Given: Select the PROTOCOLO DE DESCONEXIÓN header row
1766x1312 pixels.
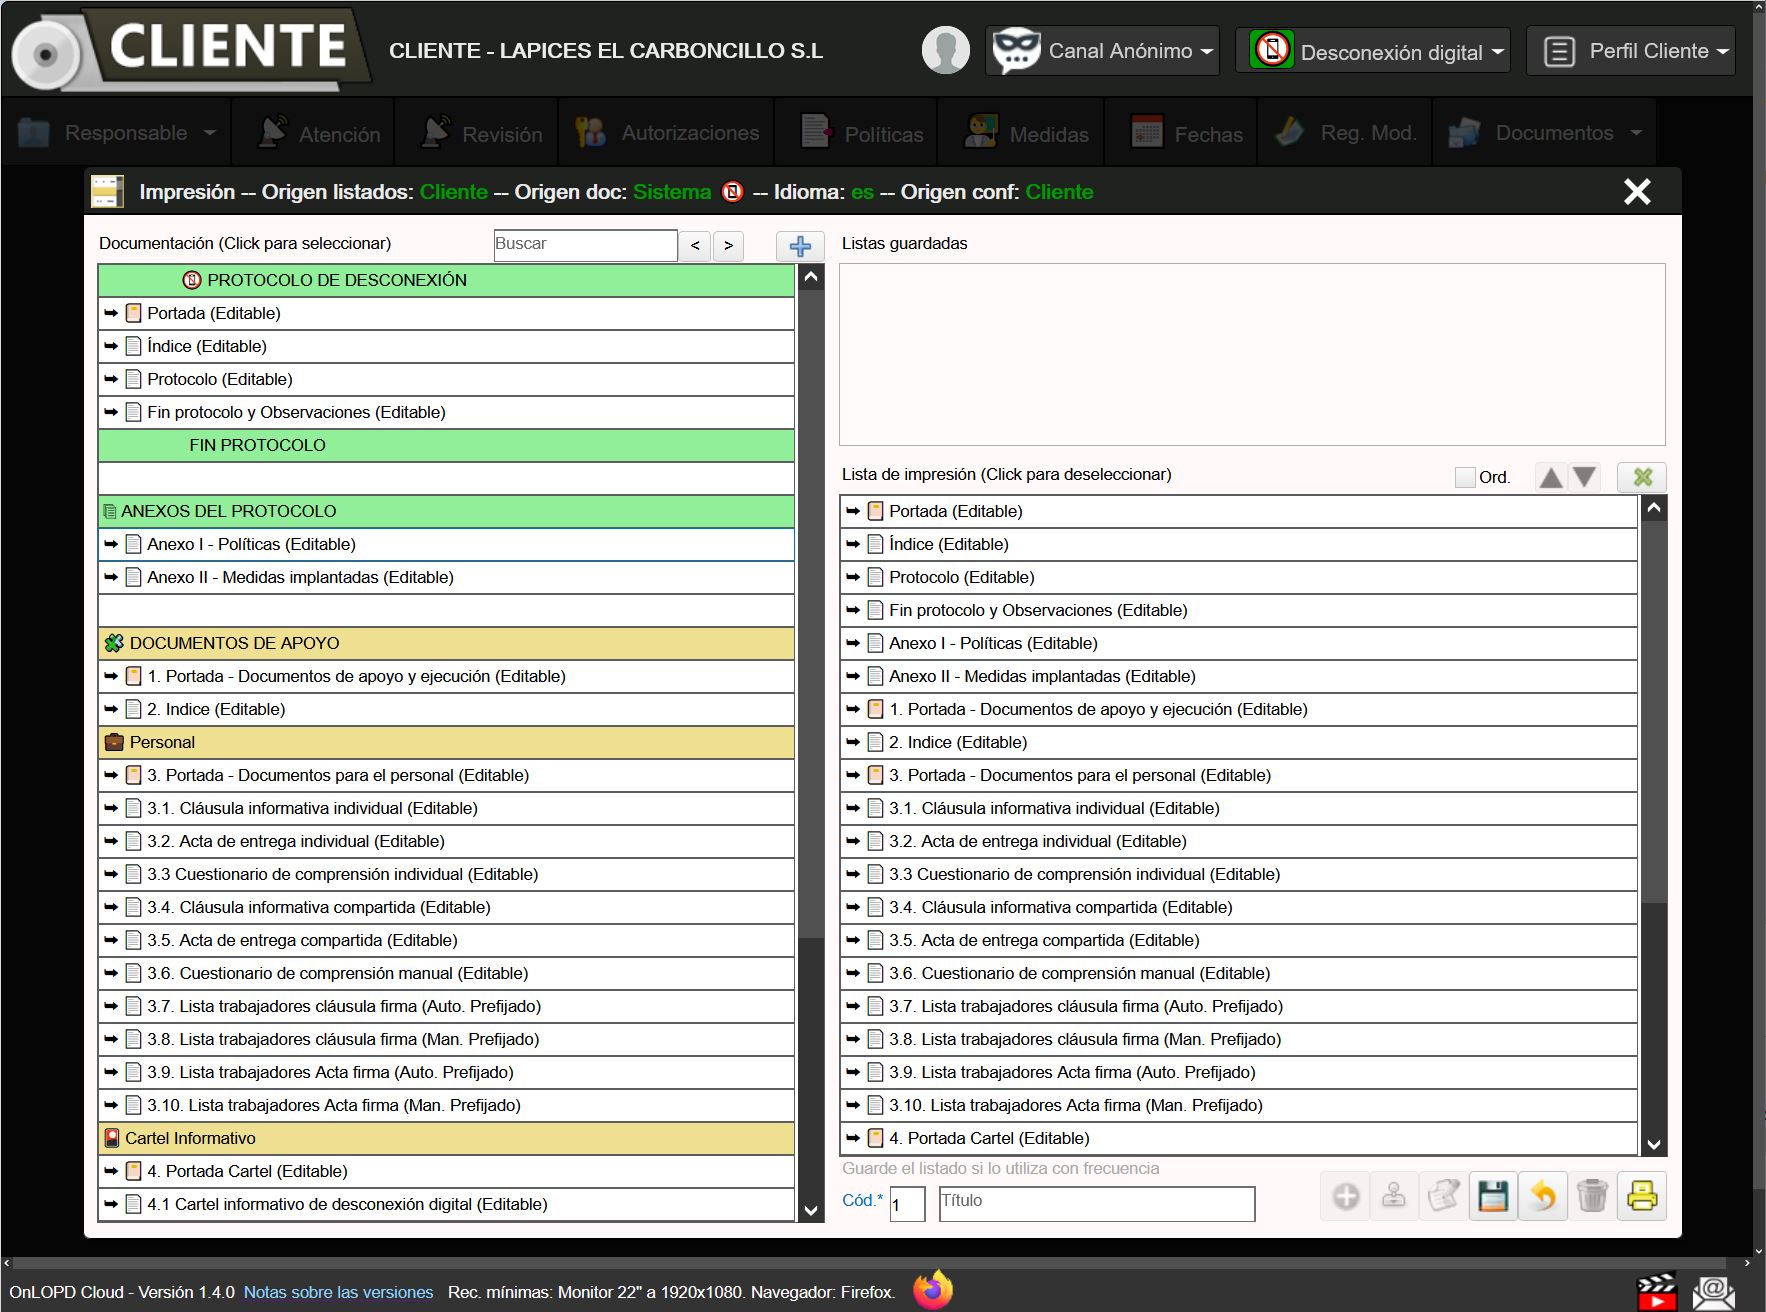Looking at the screenshot, I should (x=446, y=280).
